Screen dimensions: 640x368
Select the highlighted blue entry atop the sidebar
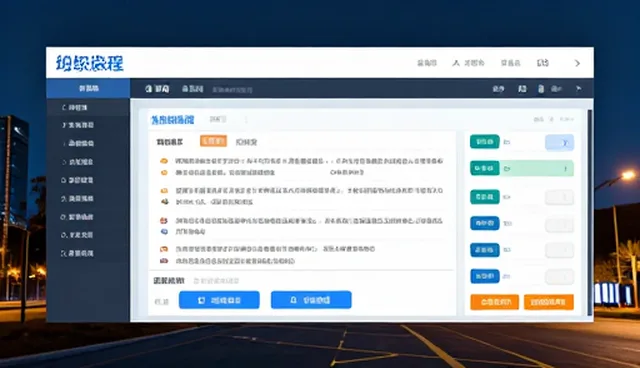88,89
